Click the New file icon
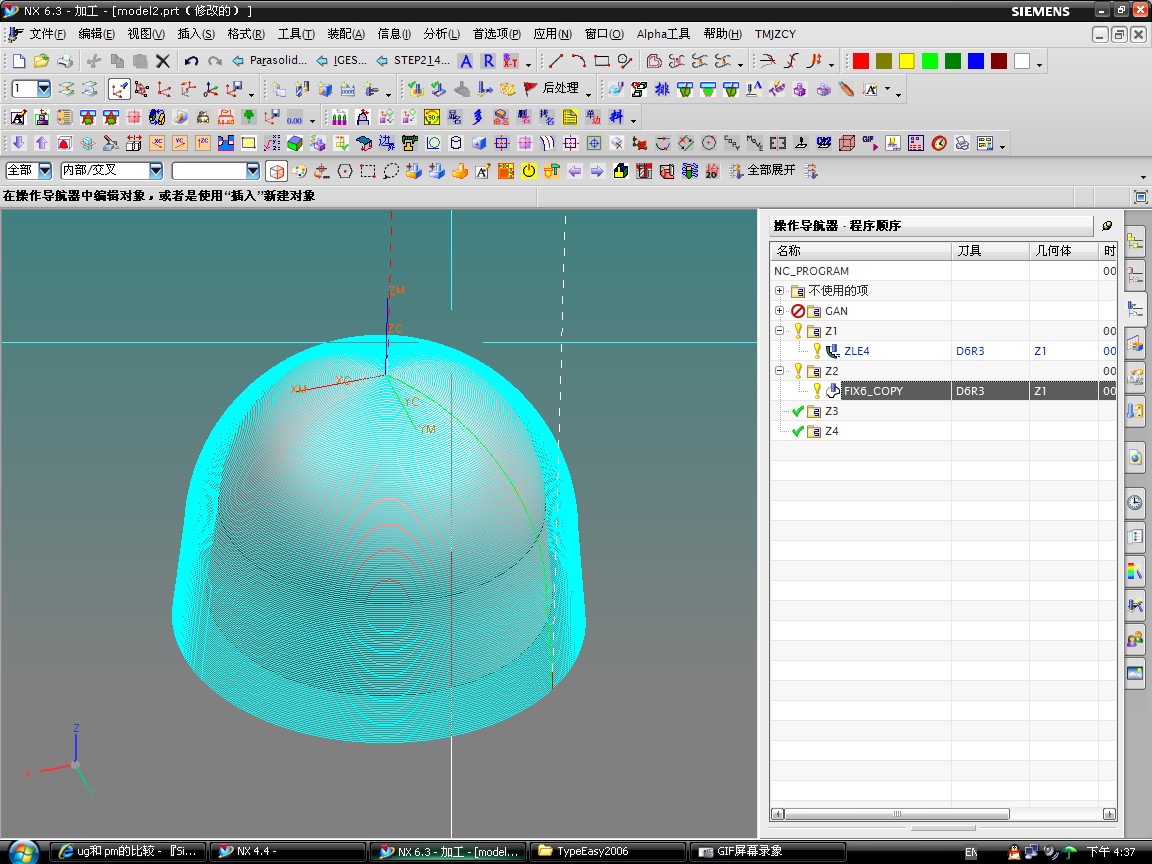1152x864 pixels. click(20, 61)
